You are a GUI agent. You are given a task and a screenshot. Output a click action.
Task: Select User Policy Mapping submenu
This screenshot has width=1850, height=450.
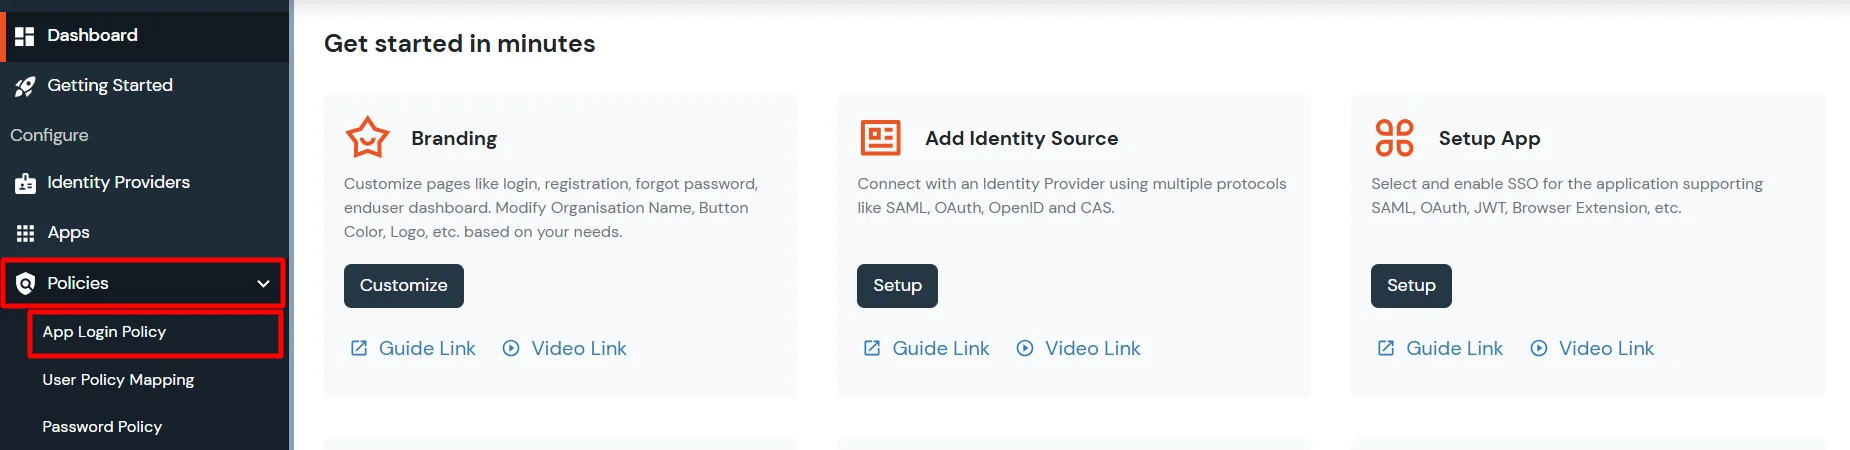(x=118, y=380)
